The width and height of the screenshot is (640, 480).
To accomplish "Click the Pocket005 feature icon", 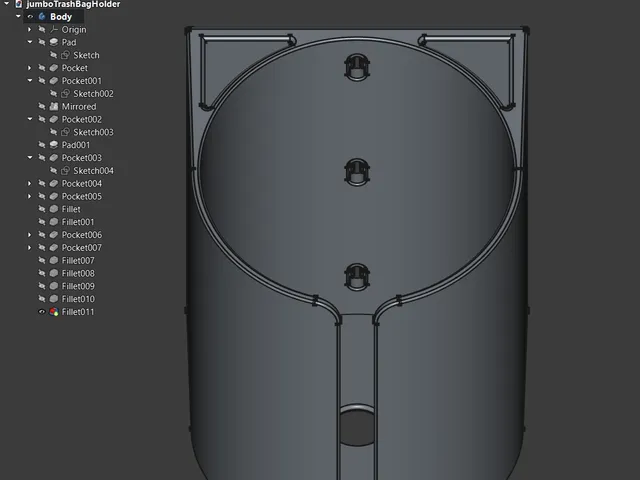I will click(x=54, y=196).
